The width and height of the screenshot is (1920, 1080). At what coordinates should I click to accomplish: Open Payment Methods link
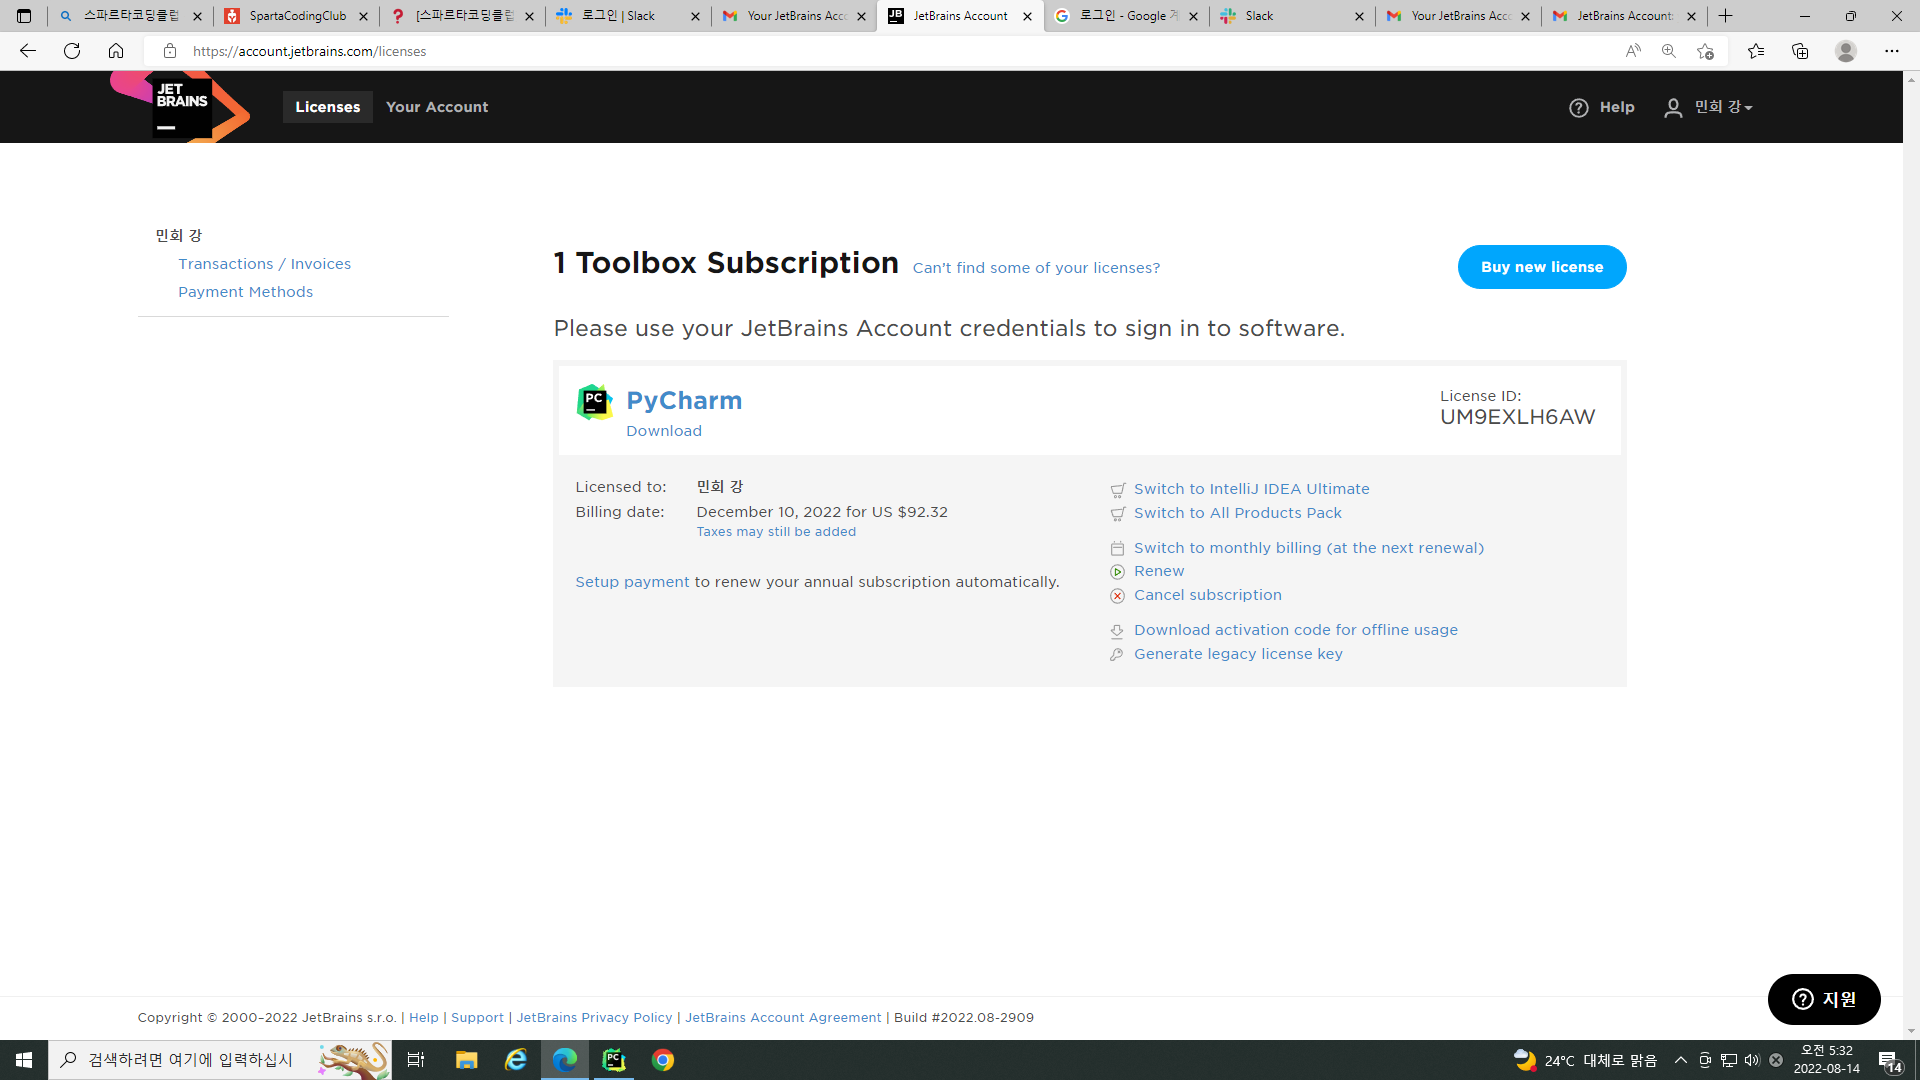coord(245,292)
